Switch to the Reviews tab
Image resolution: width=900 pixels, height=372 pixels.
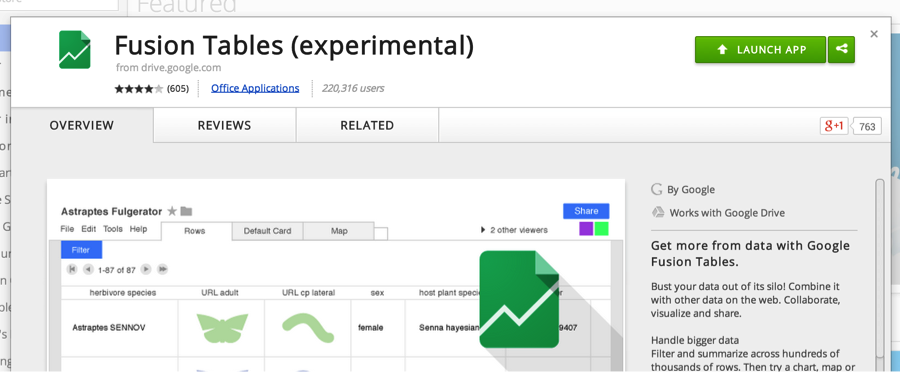(x=224, y=125)
